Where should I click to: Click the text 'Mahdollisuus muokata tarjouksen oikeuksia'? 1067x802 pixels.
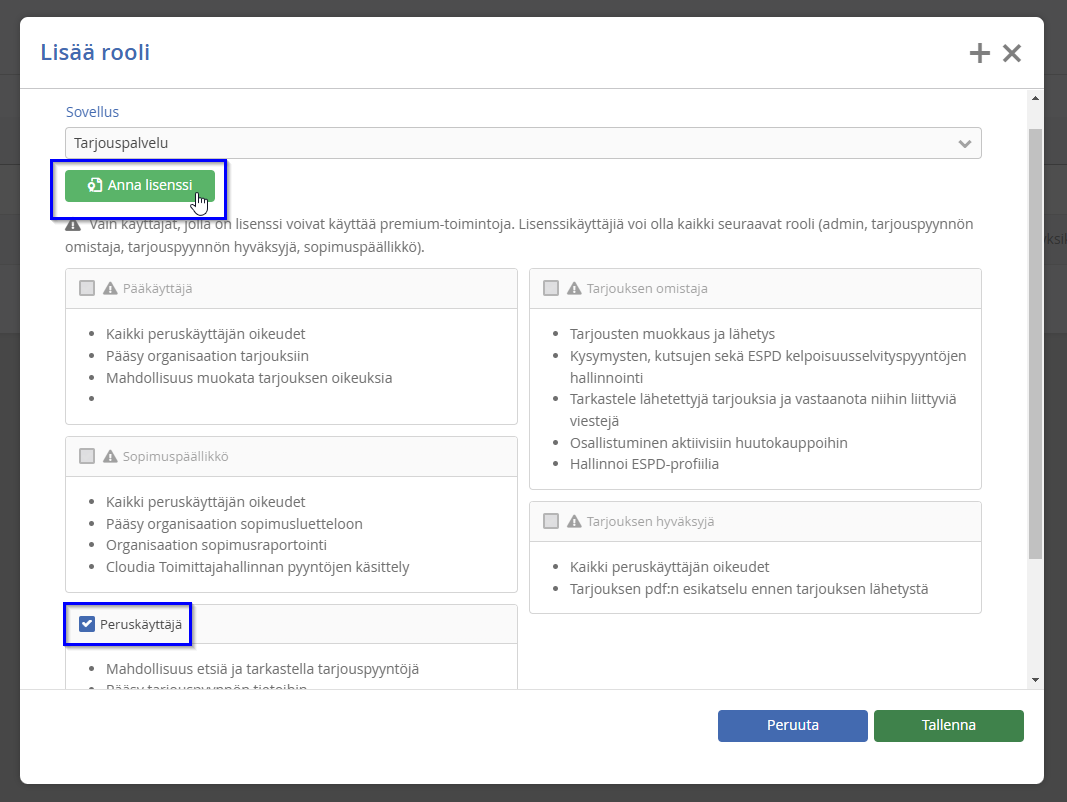click(249, 378)
